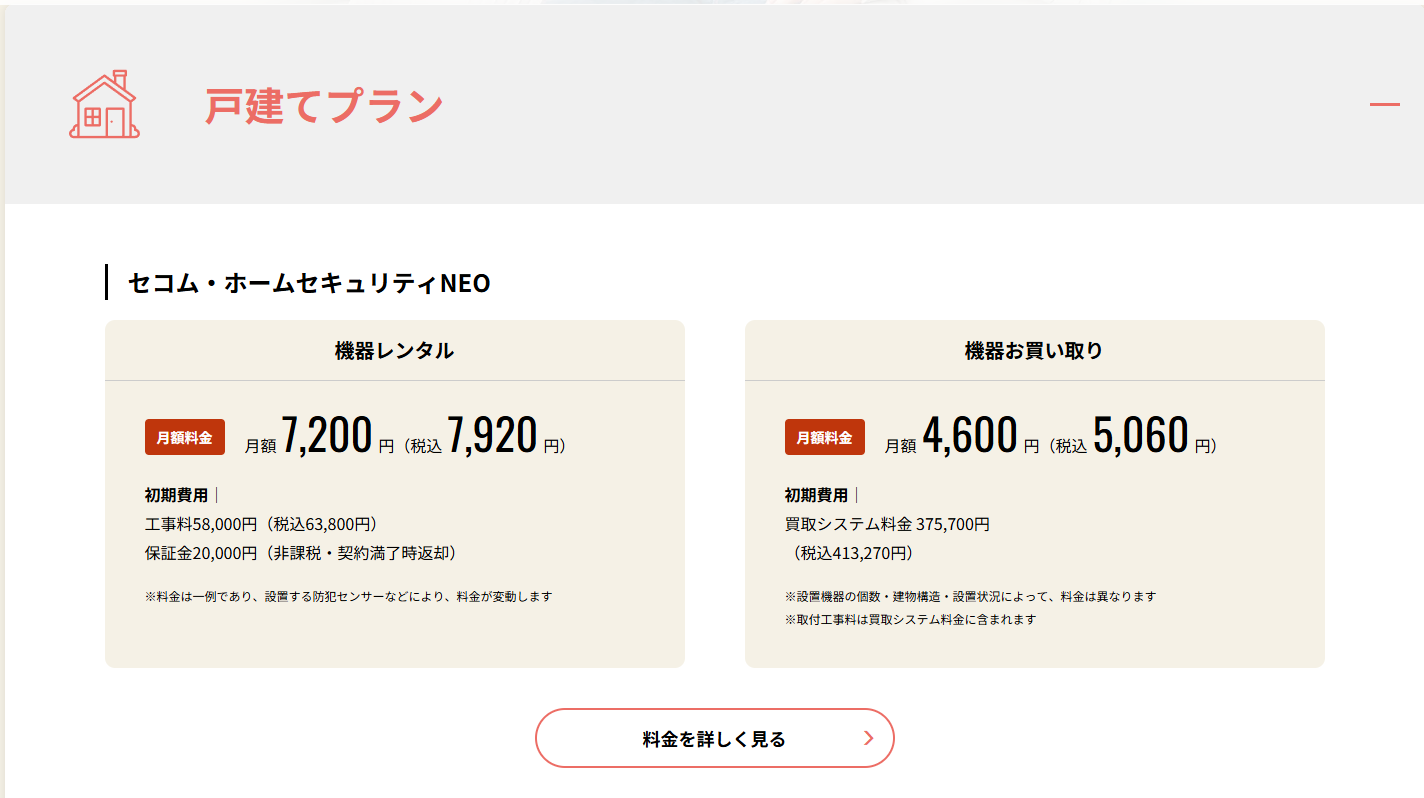This screenshot has height=798, width=1424.
Task: Click the 7,200 monthly price
Action: (x=327, y=436)
